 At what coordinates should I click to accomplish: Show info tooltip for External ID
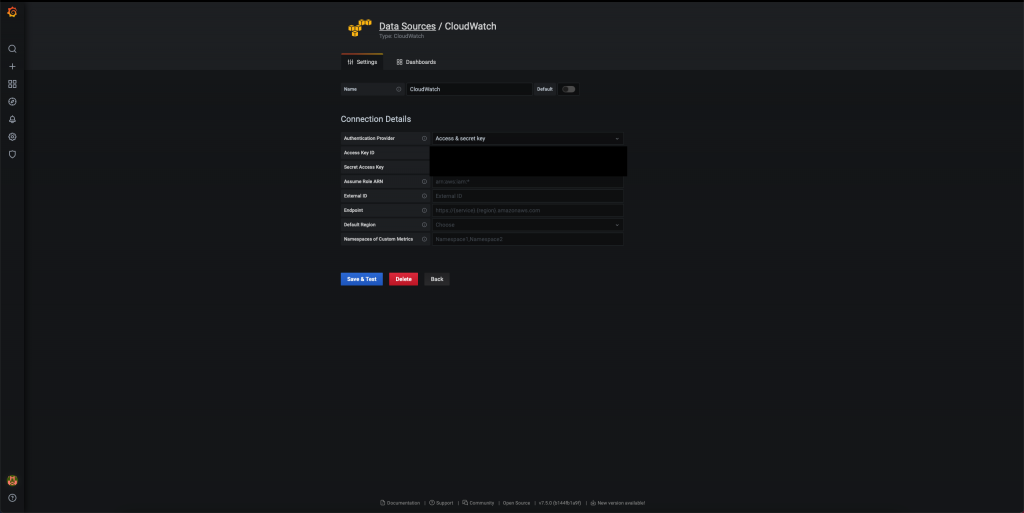[x=424, y=196]
